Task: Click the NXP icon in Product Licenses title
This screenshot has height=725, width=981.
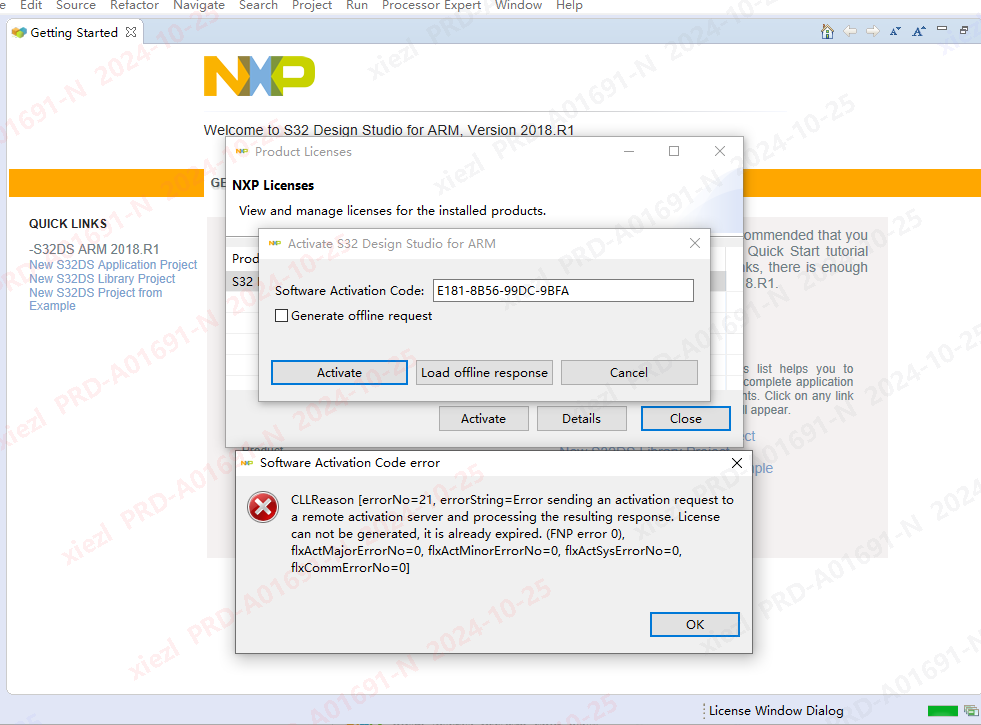Action: [242, 151]
